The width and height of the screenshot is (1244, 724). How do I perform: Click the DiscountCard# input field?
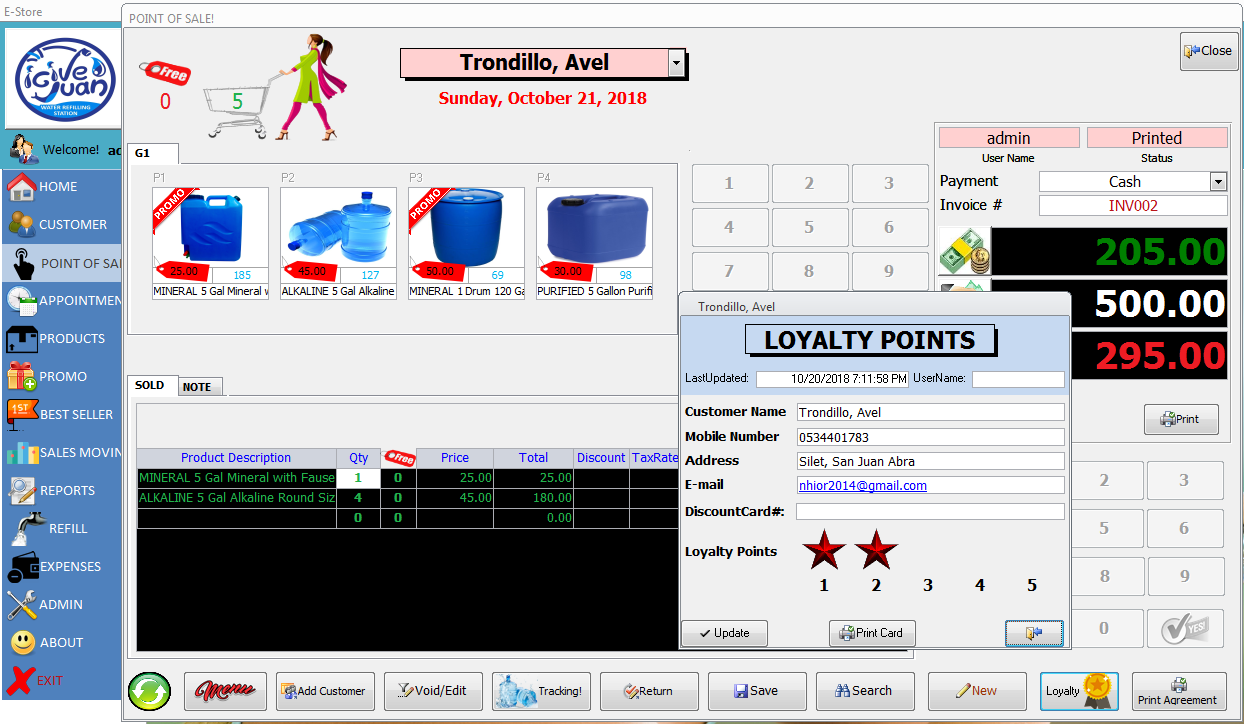click(x=929, y=511)
